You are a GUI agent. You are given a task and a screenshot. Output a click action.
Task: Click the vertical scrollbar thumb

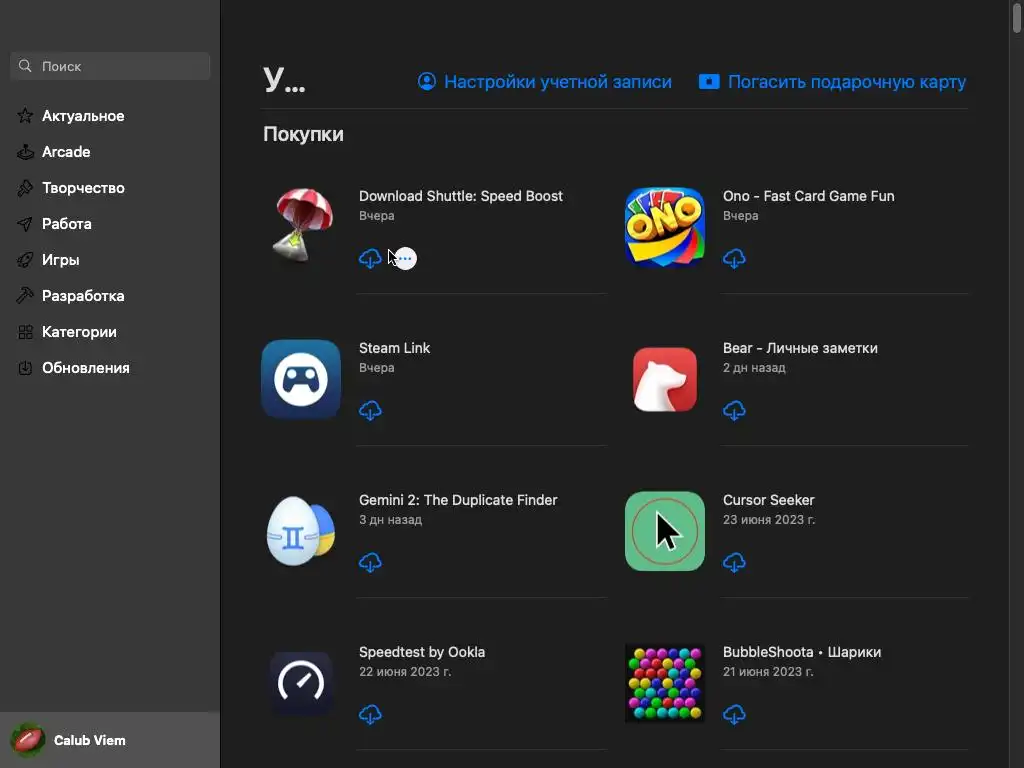tap(1017, 16)
